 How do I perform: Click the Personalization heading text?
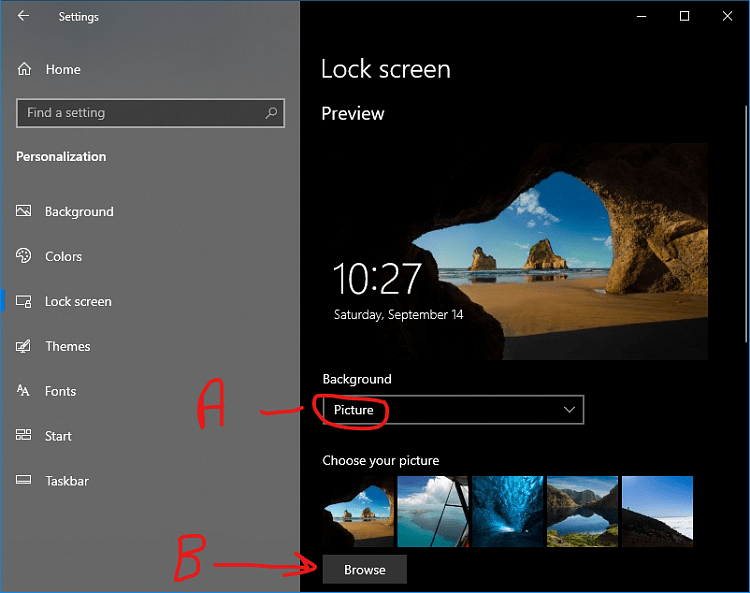coord(61,157)
